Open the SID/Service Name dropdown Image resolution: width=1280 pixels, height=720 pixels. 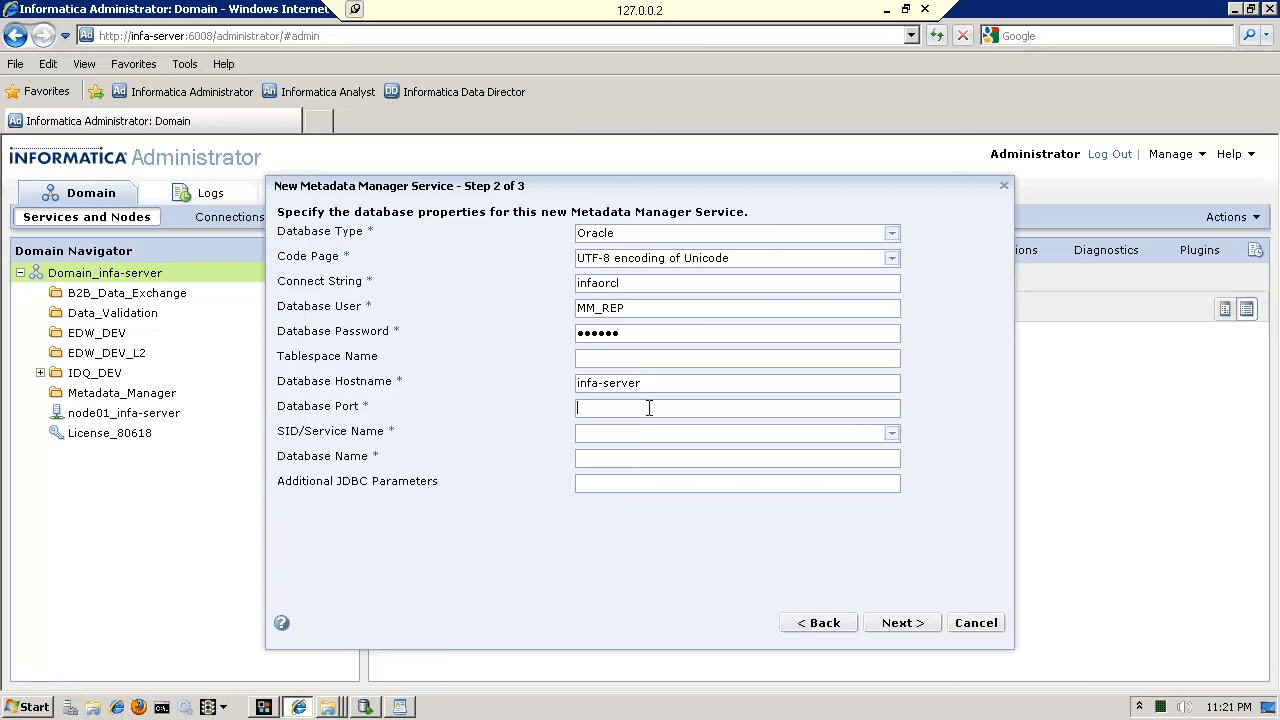coord(891,433)
